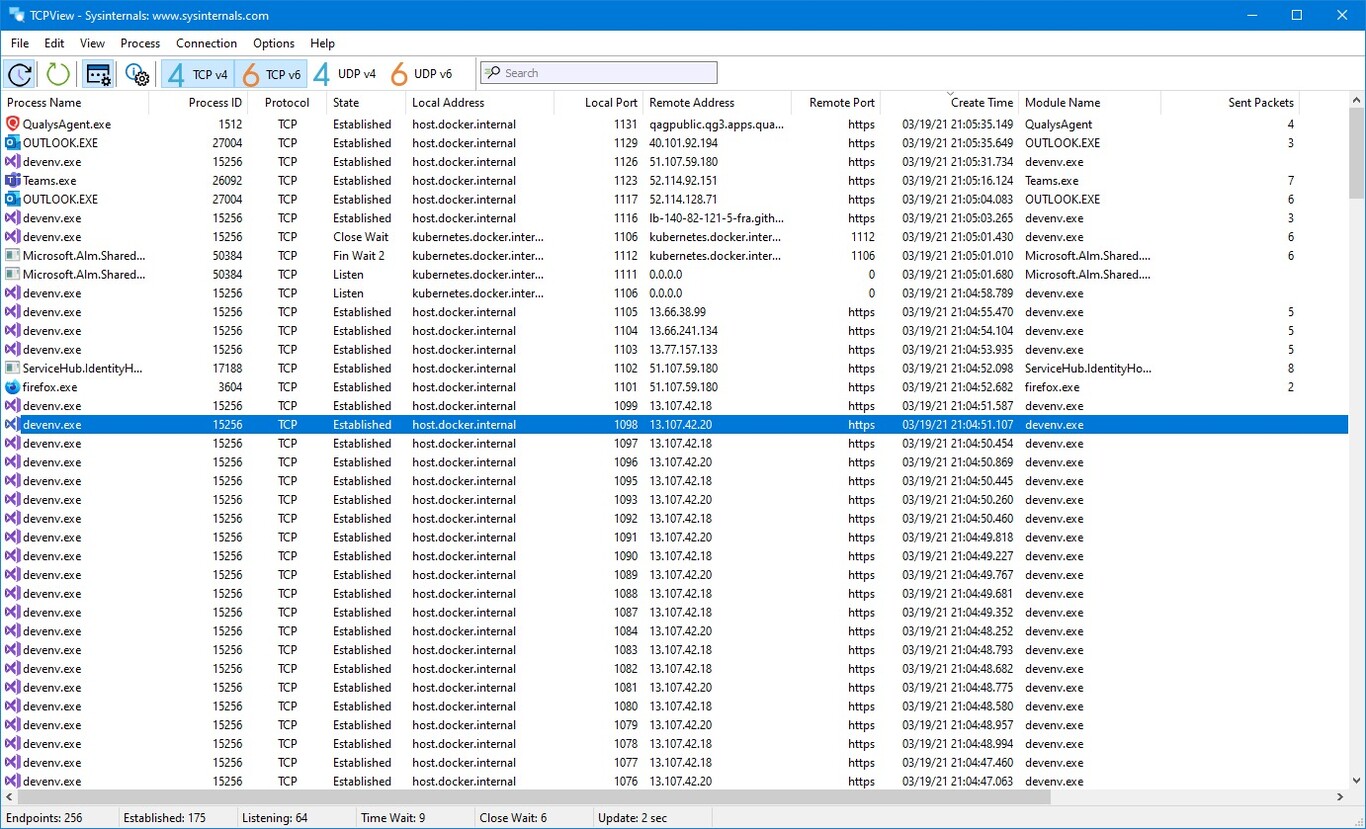Click inside the Search field
Image resolution: width=1366 pixels, height=829 pixels.
(598, 72)
